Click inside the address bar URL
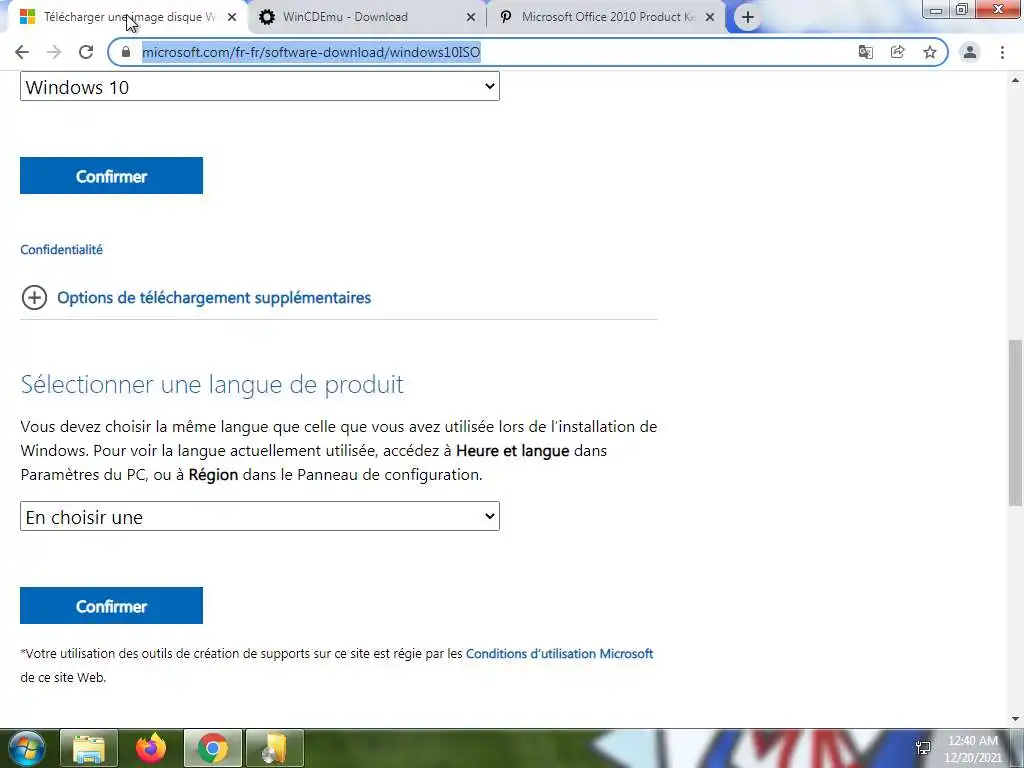 coord(311,52)
